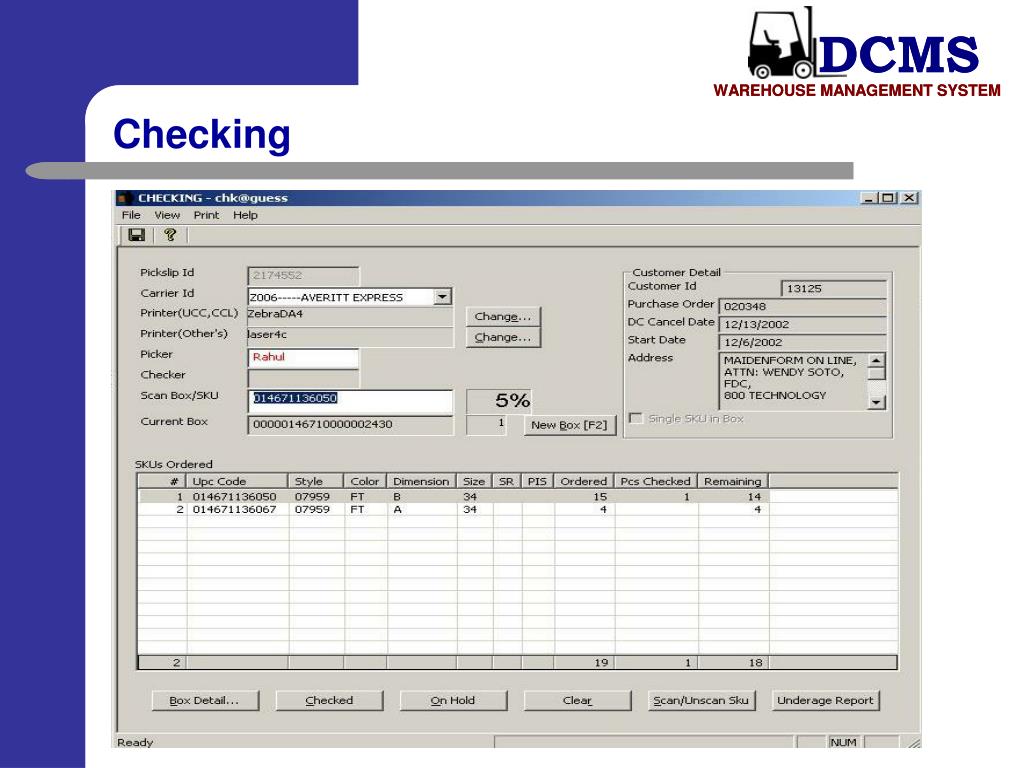Maximize the CHECKING window
The image size is (1024, 768).
[888, 198]
